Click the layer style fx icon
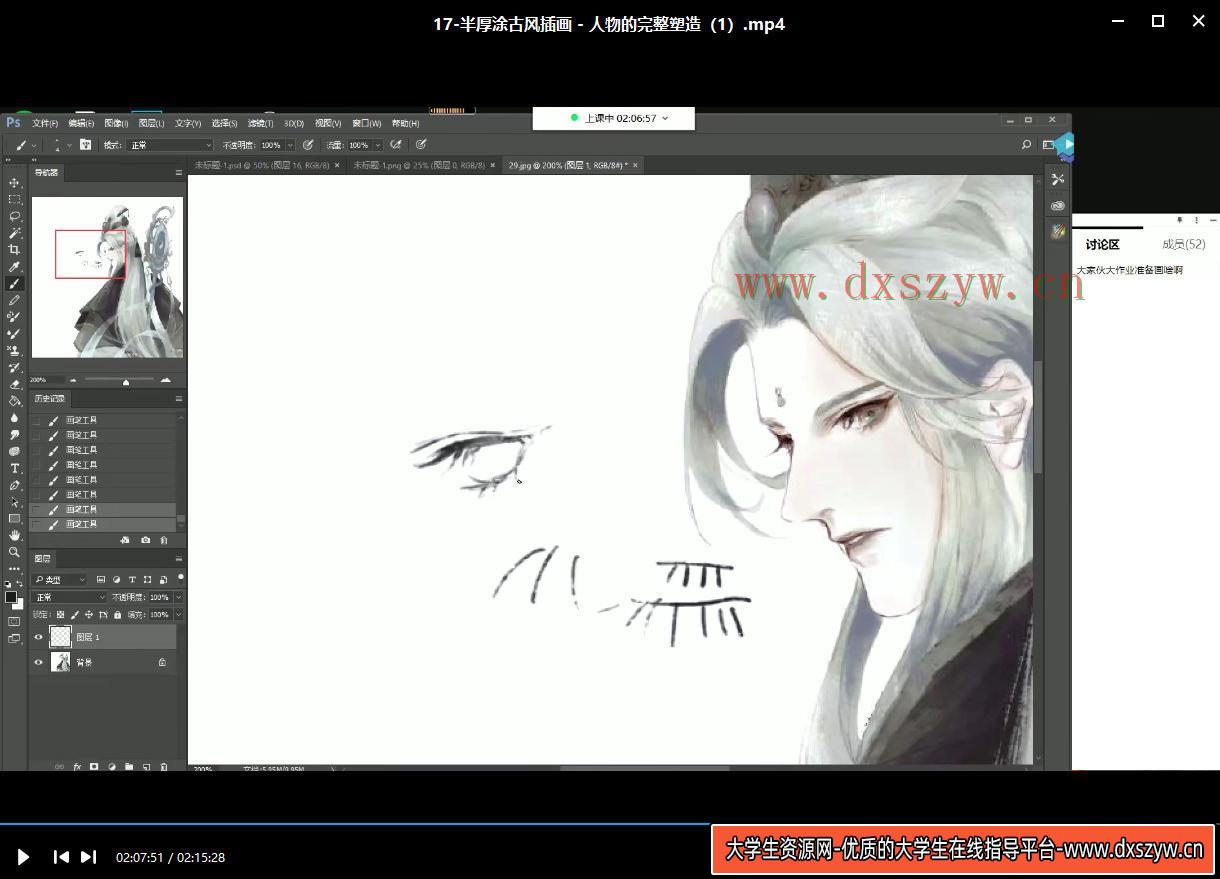 77,767
